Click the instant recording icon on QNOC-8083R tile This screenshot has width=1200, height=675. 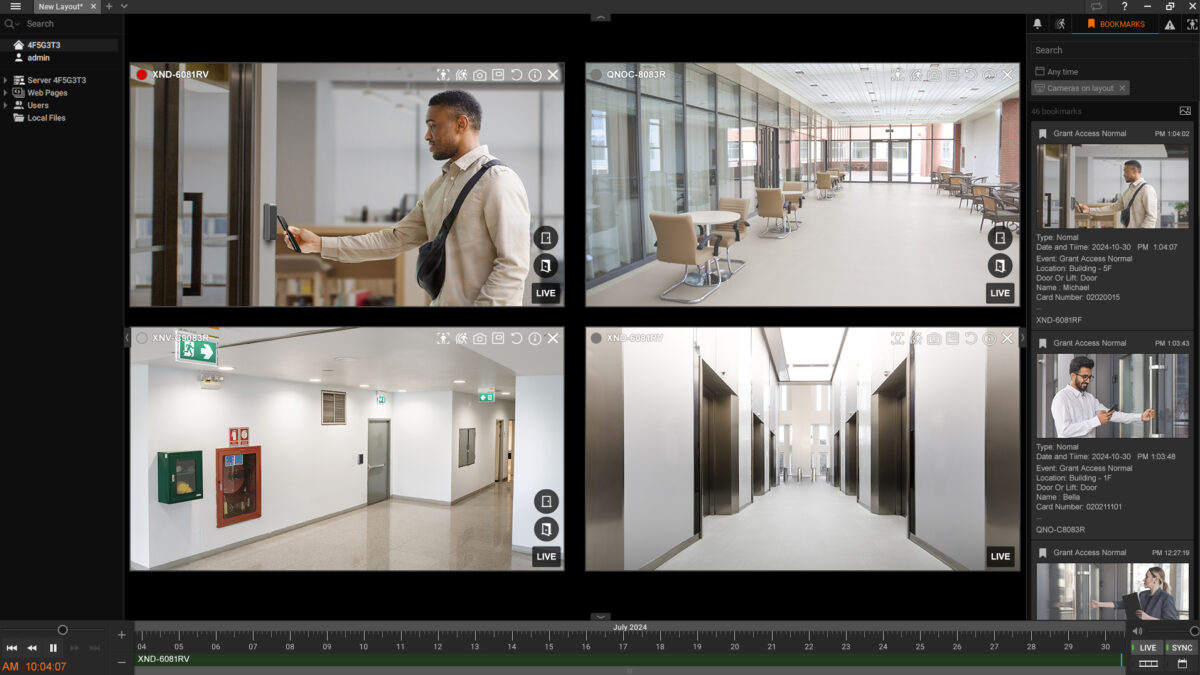tap(952, 74)
